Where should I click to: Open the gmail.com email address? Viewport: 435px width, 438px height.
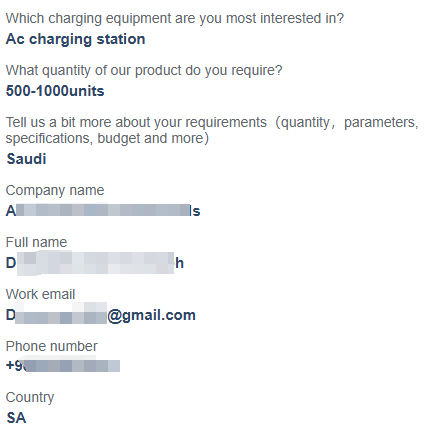(101, 315)
